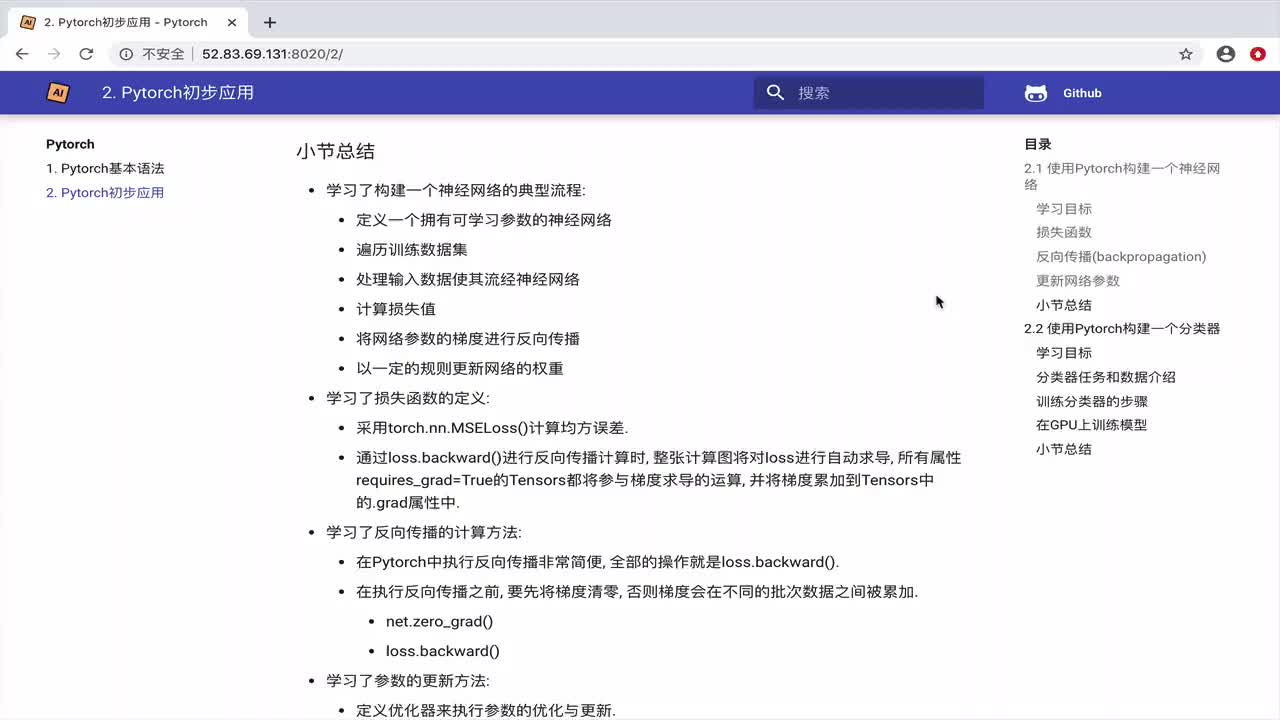This screenshot has width=1280, height=720.
Task: Click the search magnifier icon
Action: pyautogui.click(x=775, y=93)
